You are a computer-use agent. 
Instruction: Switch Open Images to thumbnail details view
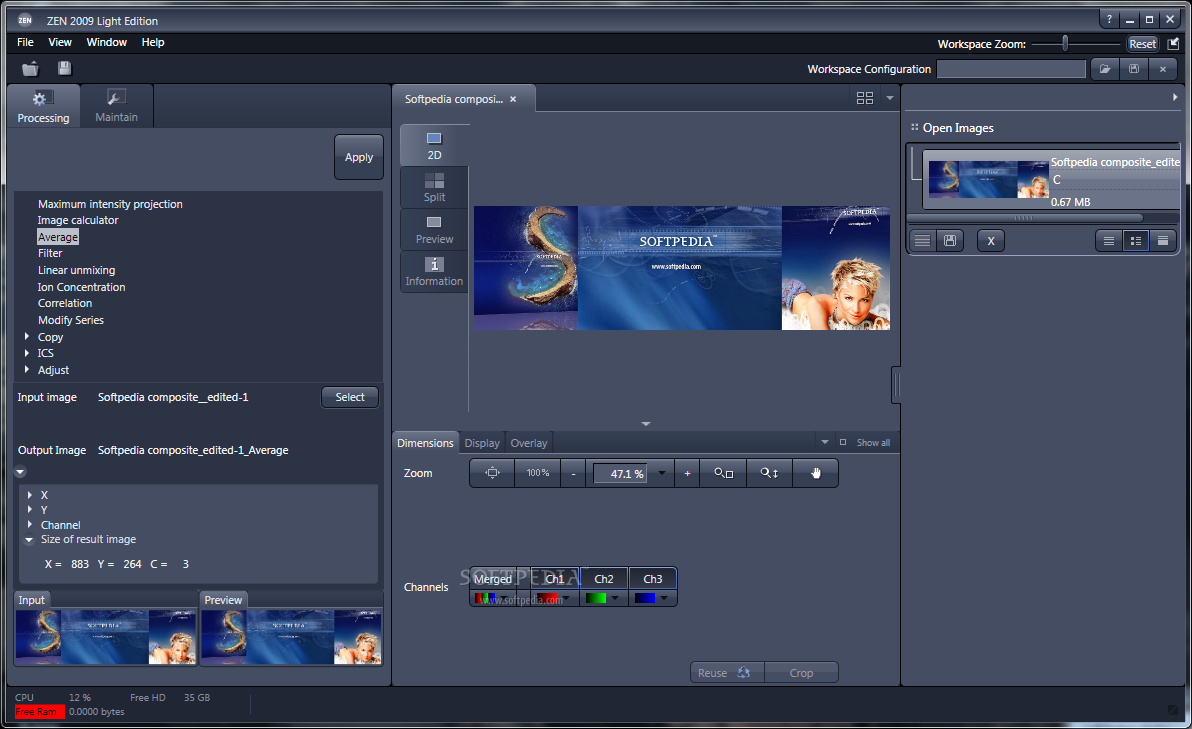pyautogui.click(x=1136, y=241)
